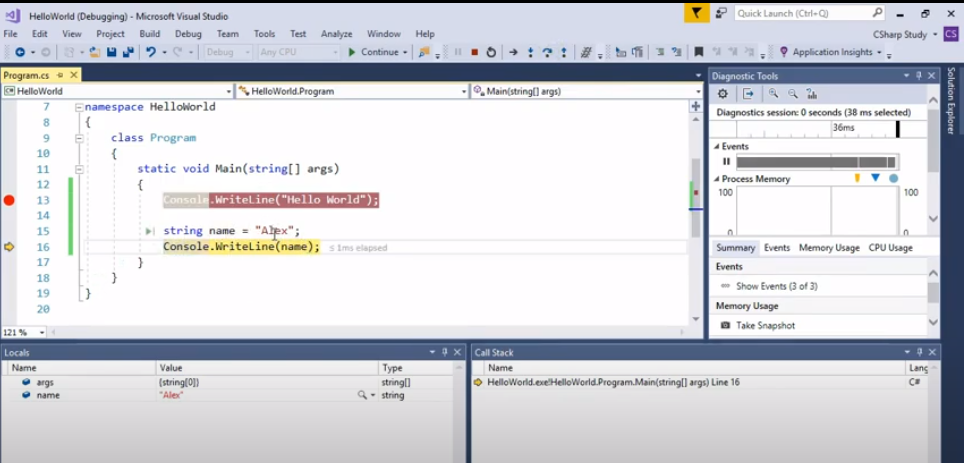Save the current file with the floppy icon

coord(111,52)
